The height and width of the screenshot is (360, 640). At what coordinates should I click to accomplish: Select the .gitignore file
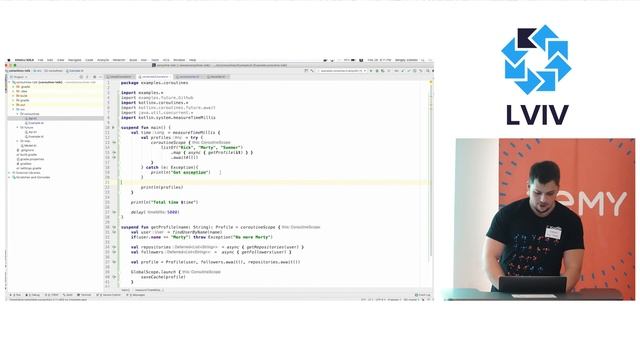pos(25,150)
